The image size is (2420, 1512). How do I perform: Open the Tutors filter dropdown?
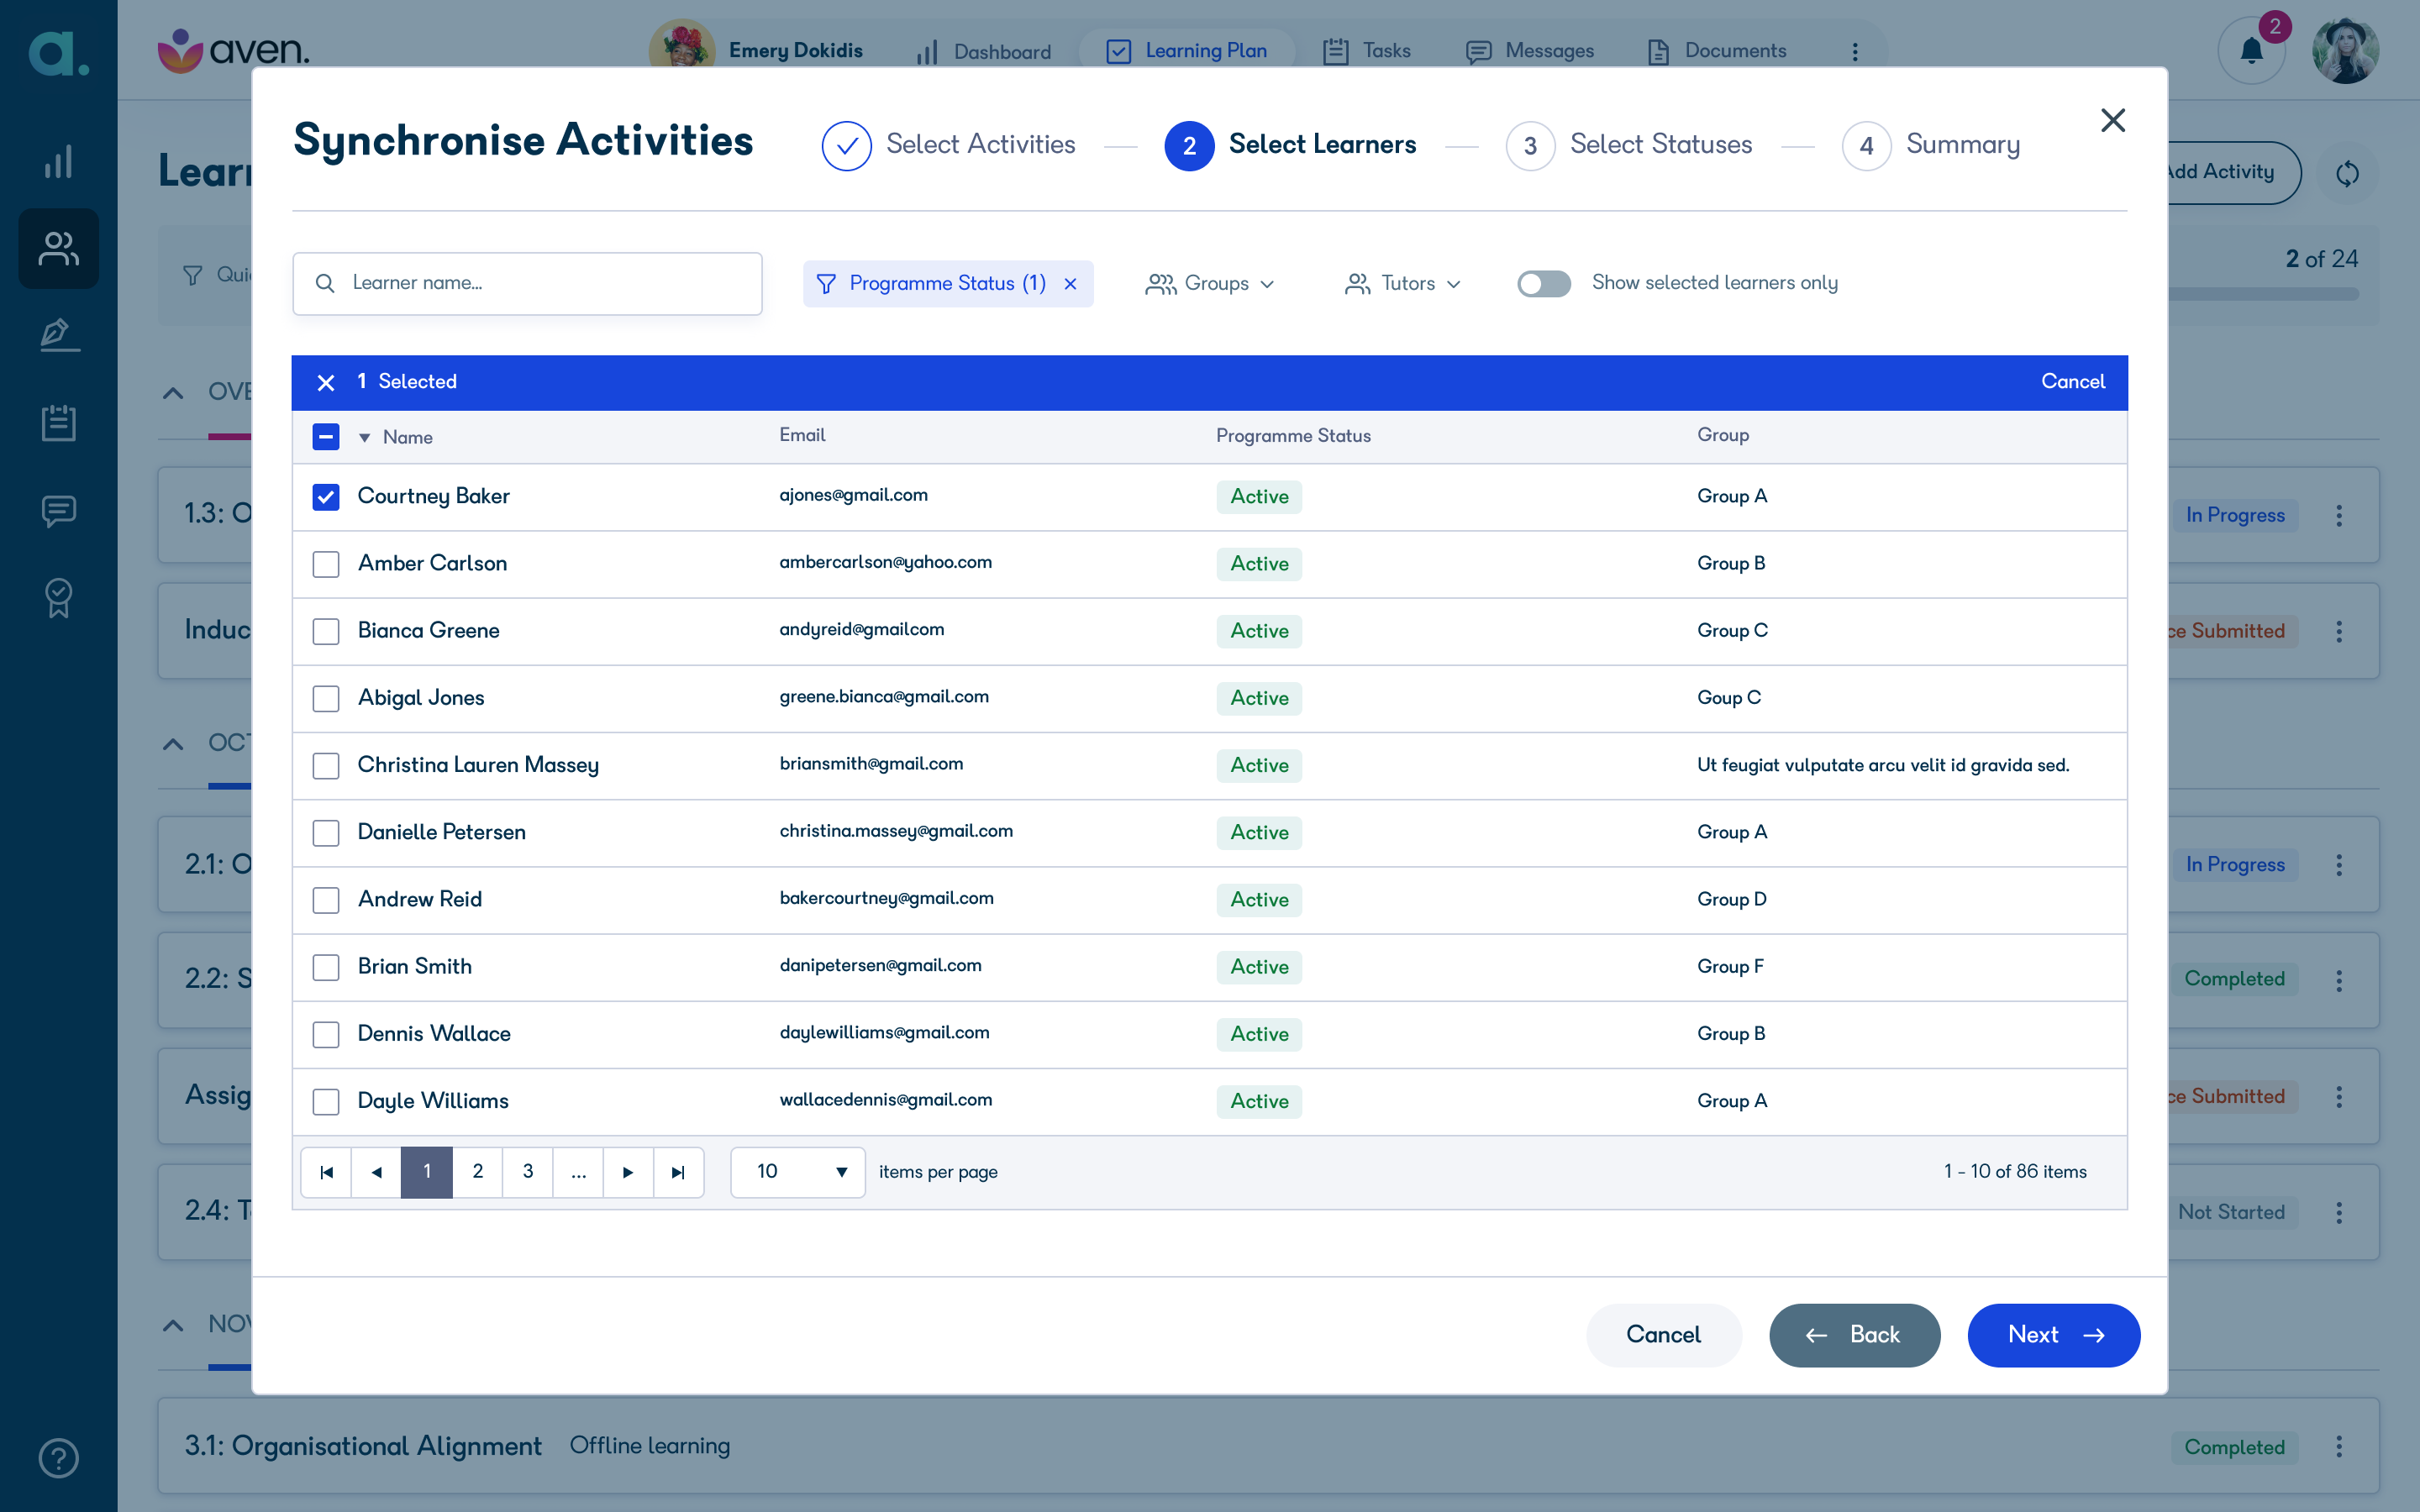coord(1403,284)
